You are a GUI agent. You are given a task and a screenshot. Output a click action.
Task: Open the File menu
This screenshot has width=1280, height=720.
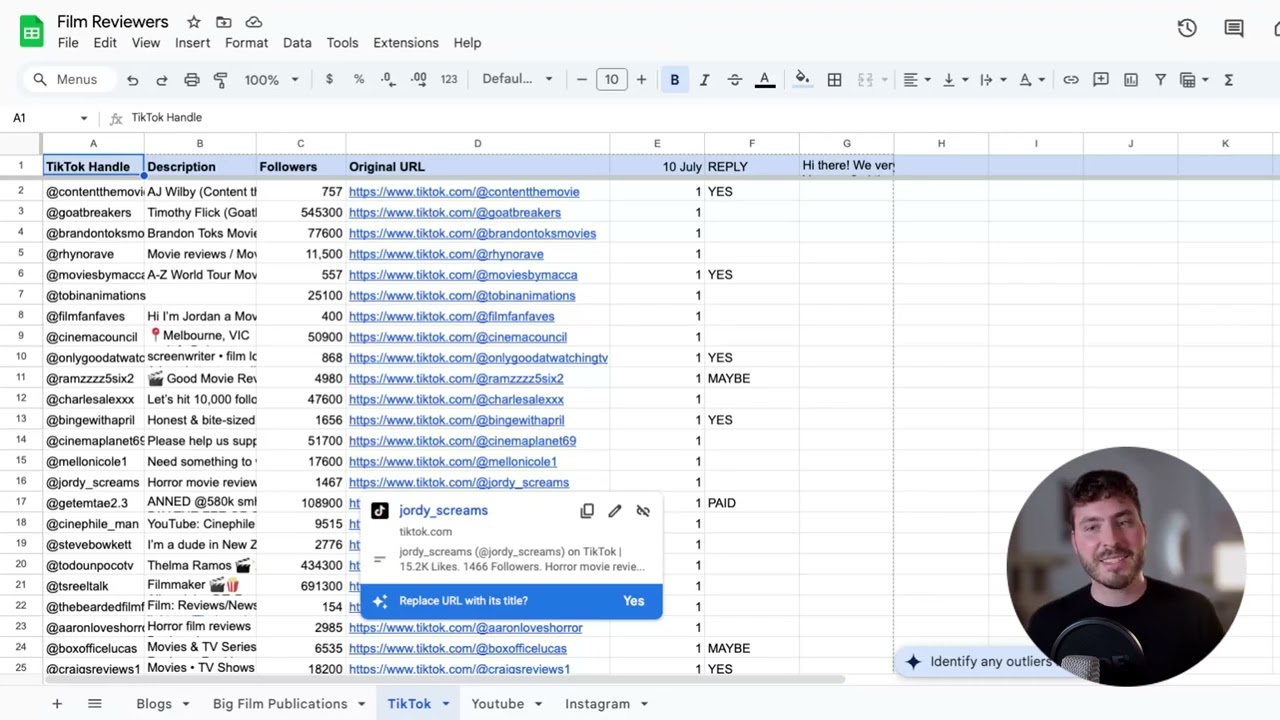point(68,43)
